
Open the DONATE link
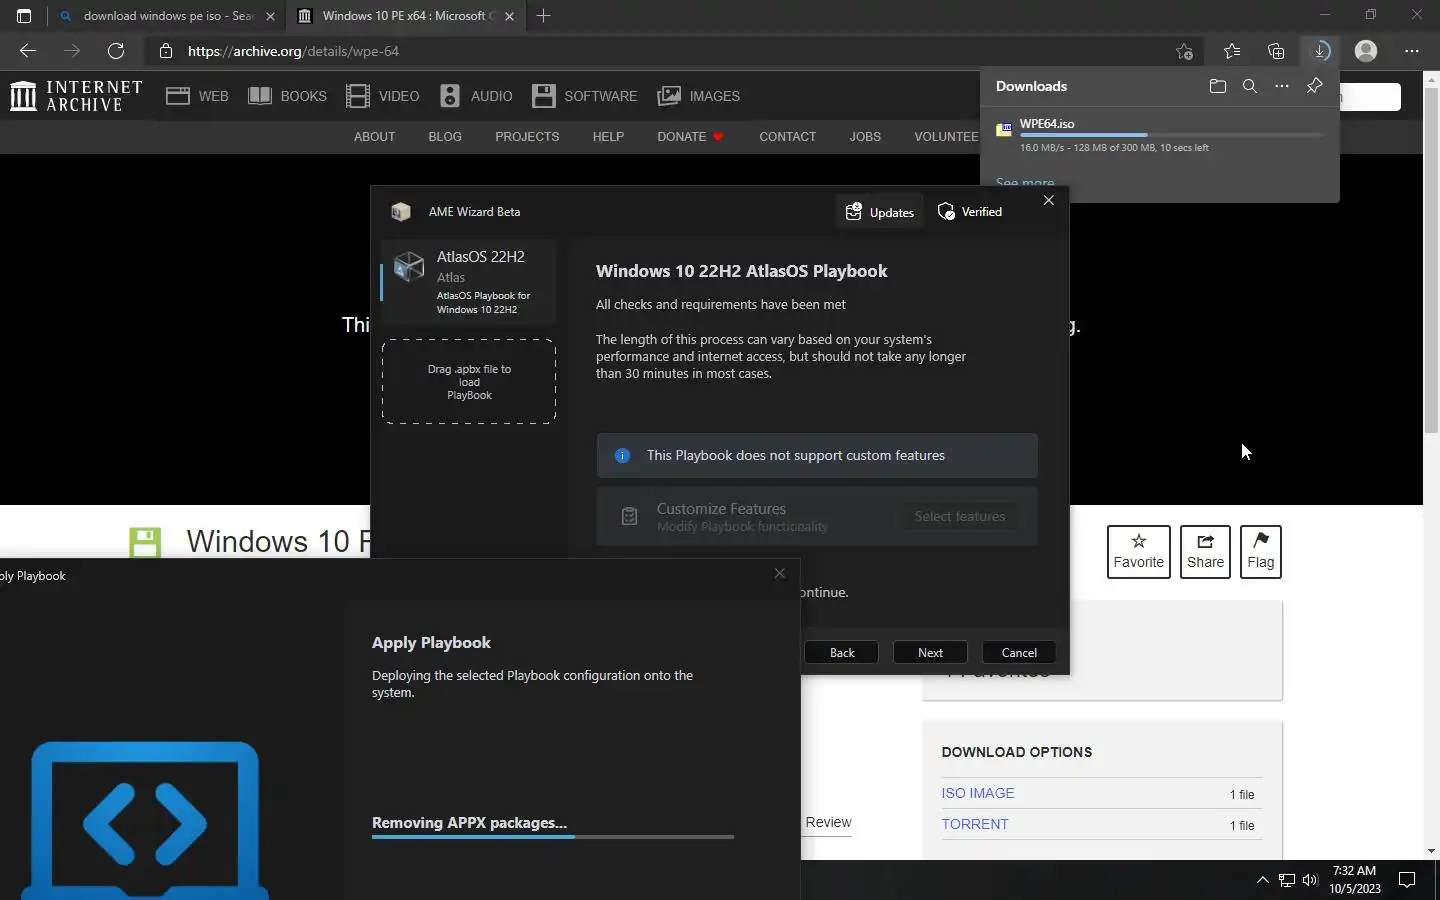click(690, 137)
